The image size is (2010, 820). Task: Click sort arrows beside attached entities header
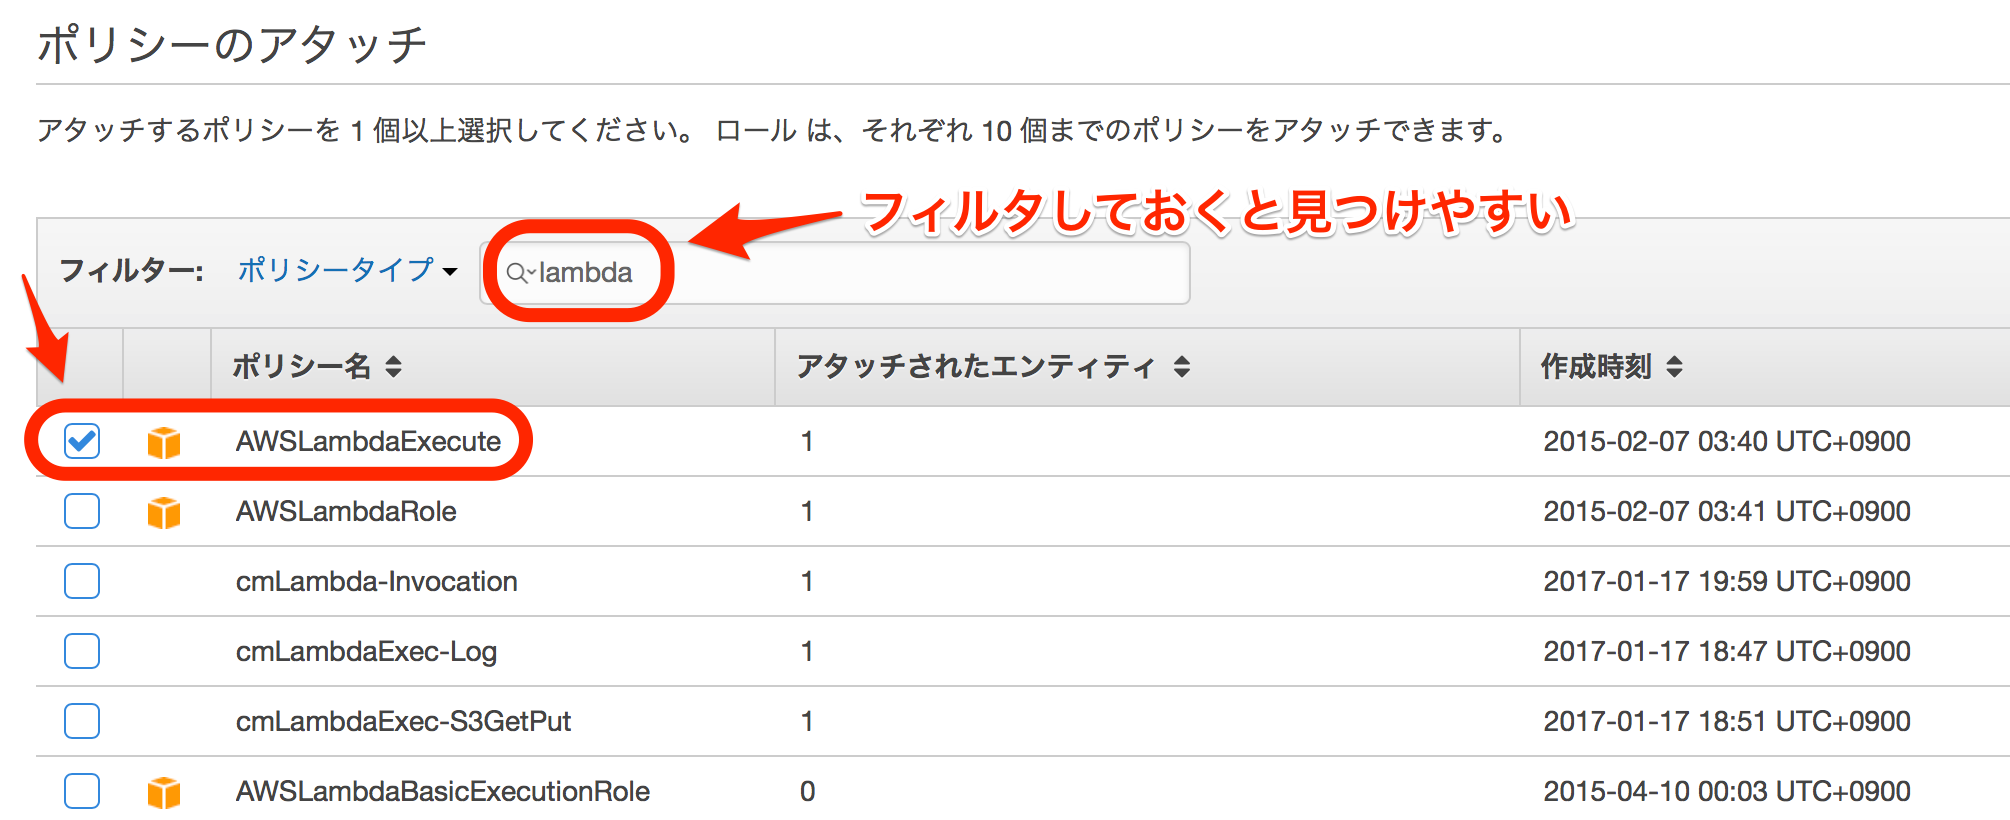pos(1182,367)
